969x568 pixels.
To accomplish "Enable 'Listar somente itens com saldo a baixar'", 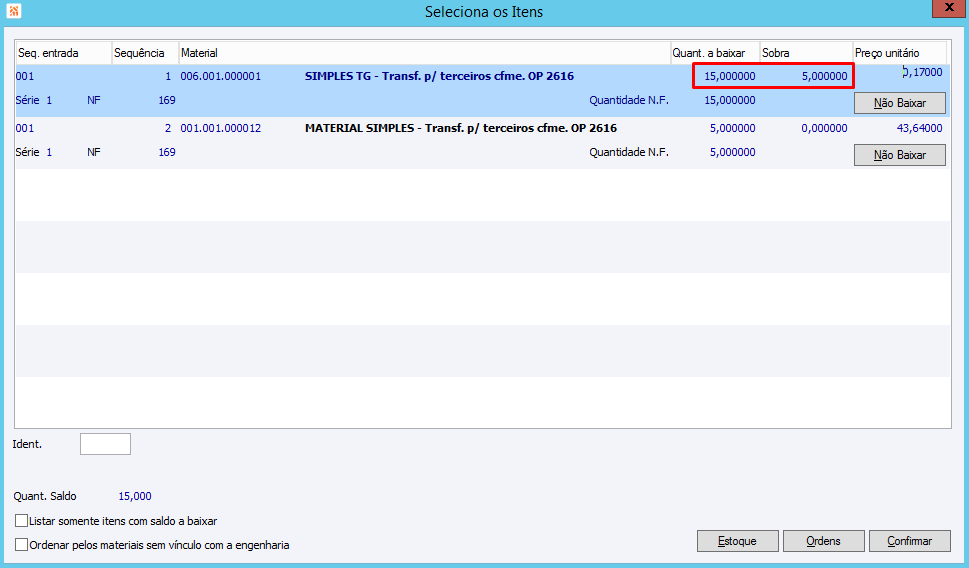I will click(x=22, y=520).
